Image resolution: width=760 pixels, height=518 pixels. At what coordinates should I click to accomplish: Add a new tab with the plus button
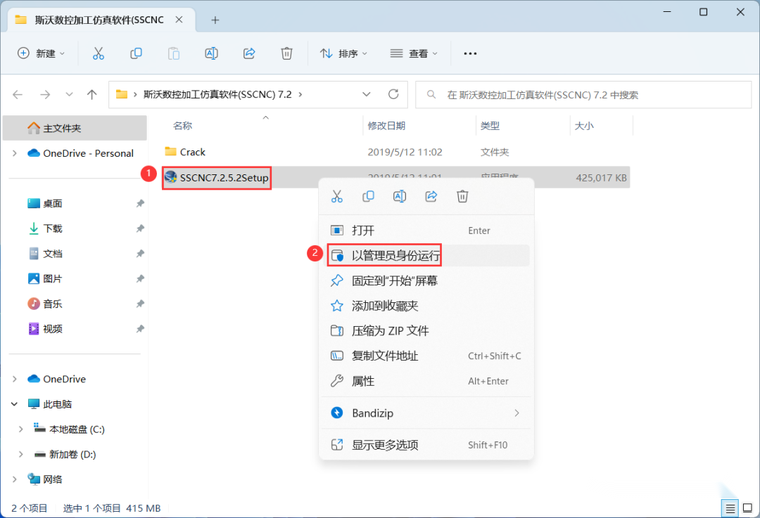pyautogui.click(x=215, y=20)
